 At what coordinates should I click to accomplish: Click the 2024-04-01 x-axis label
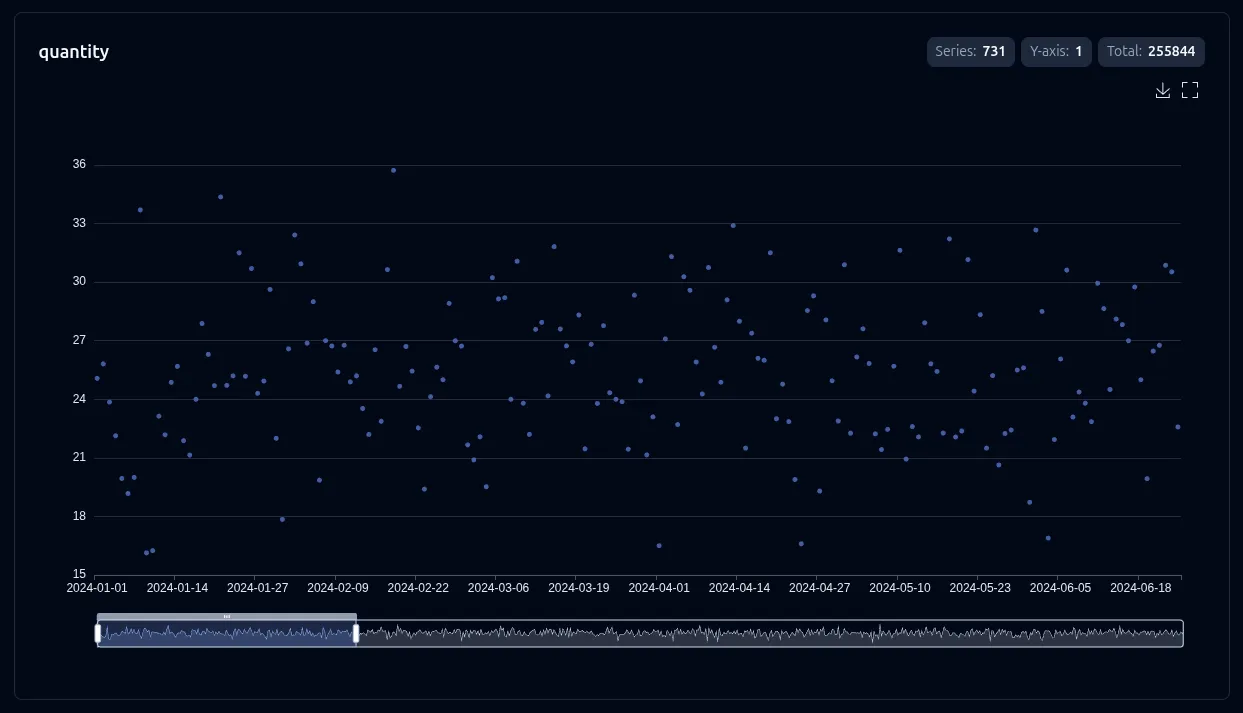click(x=658, y=588)
